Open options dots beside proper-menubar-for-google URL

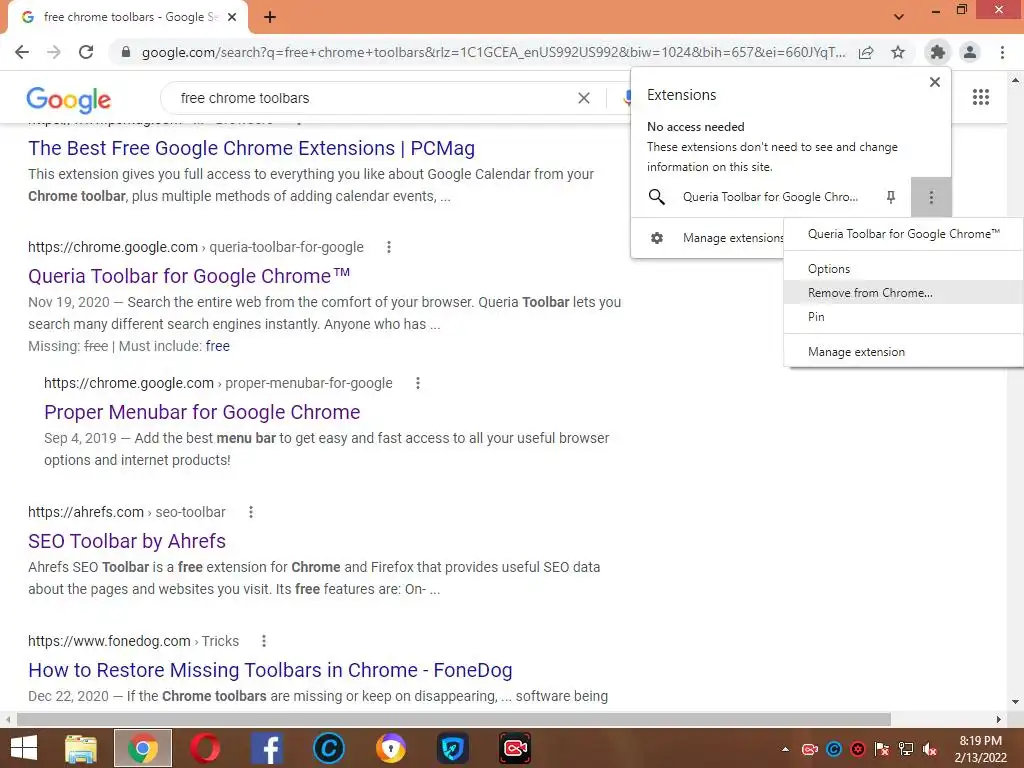(418, 383)
